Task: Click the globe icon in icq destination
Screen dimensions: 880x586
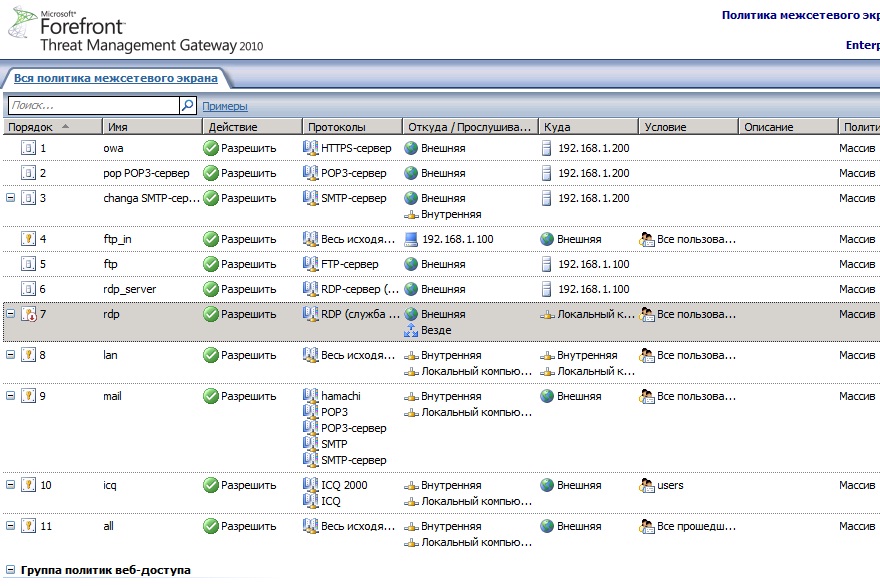Action: pyautogui.click(x=547, y=485)
